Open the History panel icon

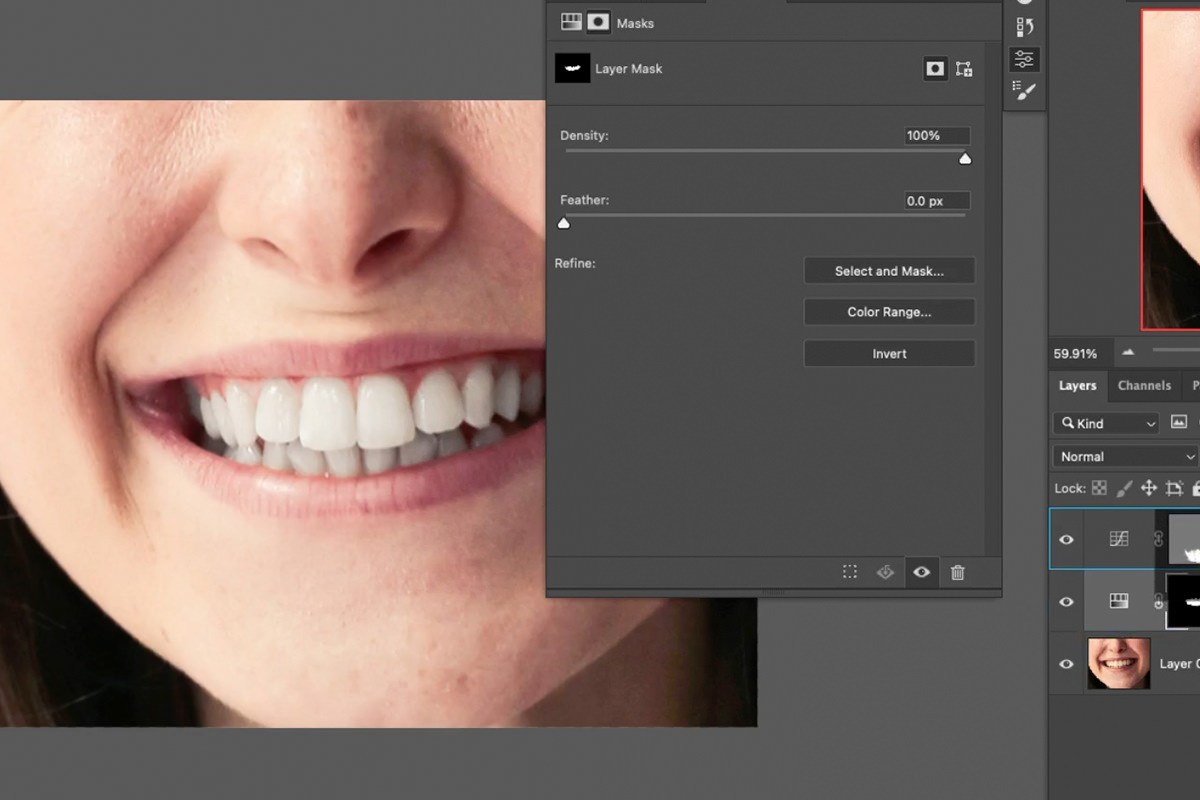pos(1025,27)
